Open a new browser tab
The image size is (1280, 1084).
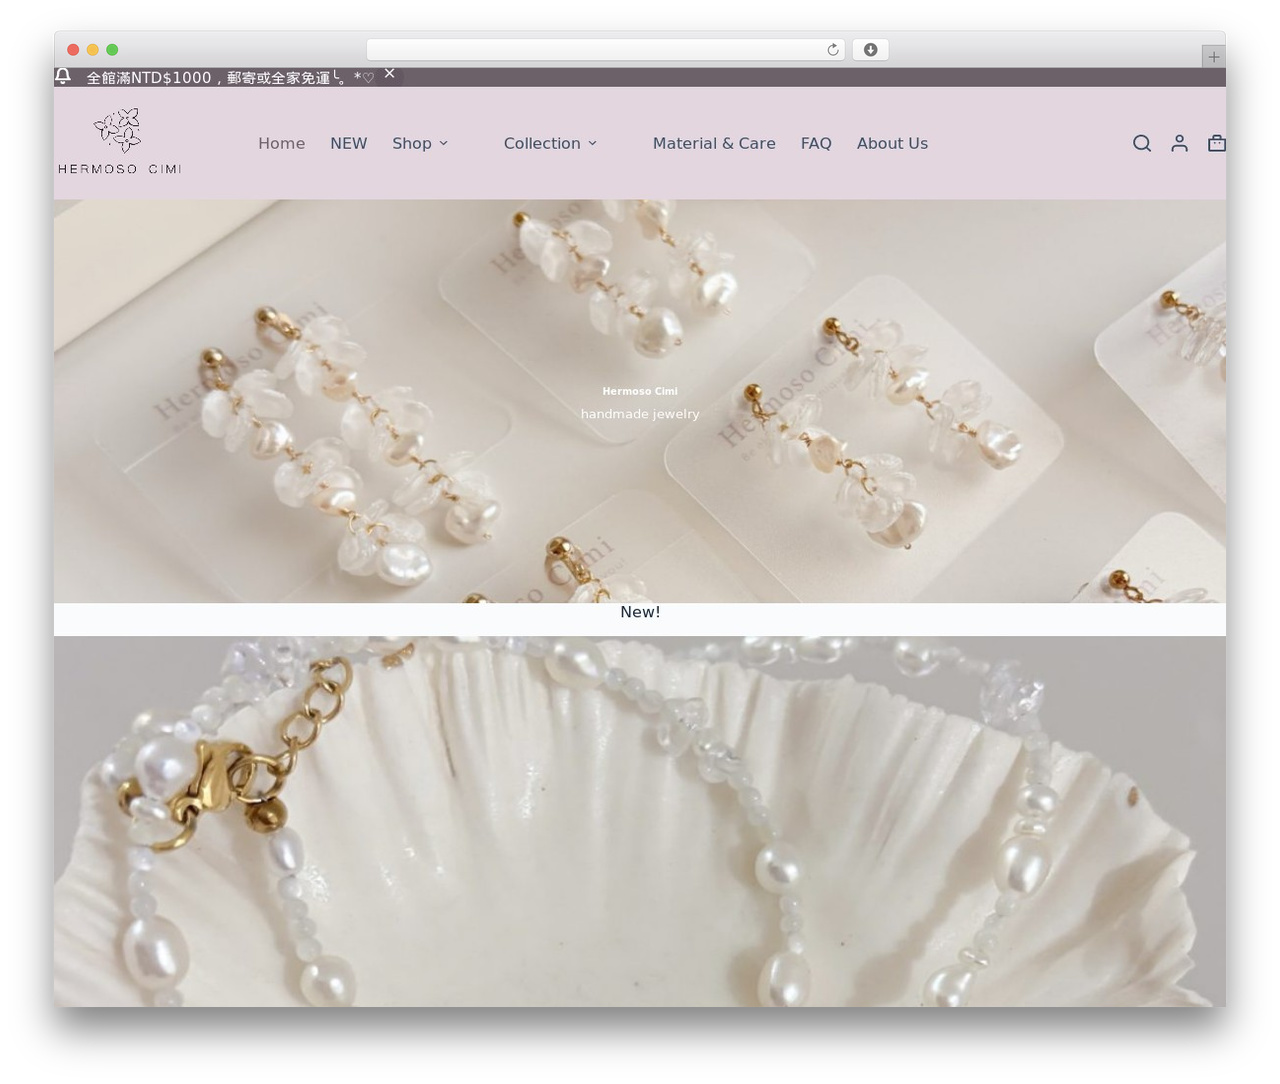click(x=1213, y=57)
